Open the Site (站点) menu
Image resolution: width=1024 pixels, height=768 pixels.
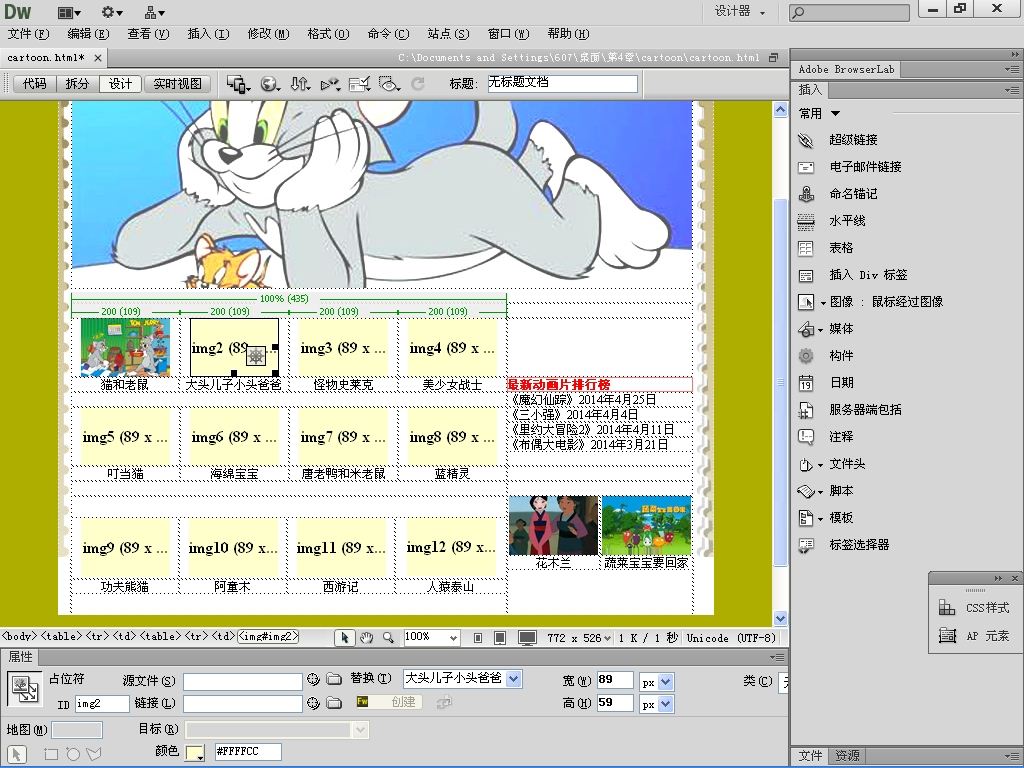(x=448, y=34)
